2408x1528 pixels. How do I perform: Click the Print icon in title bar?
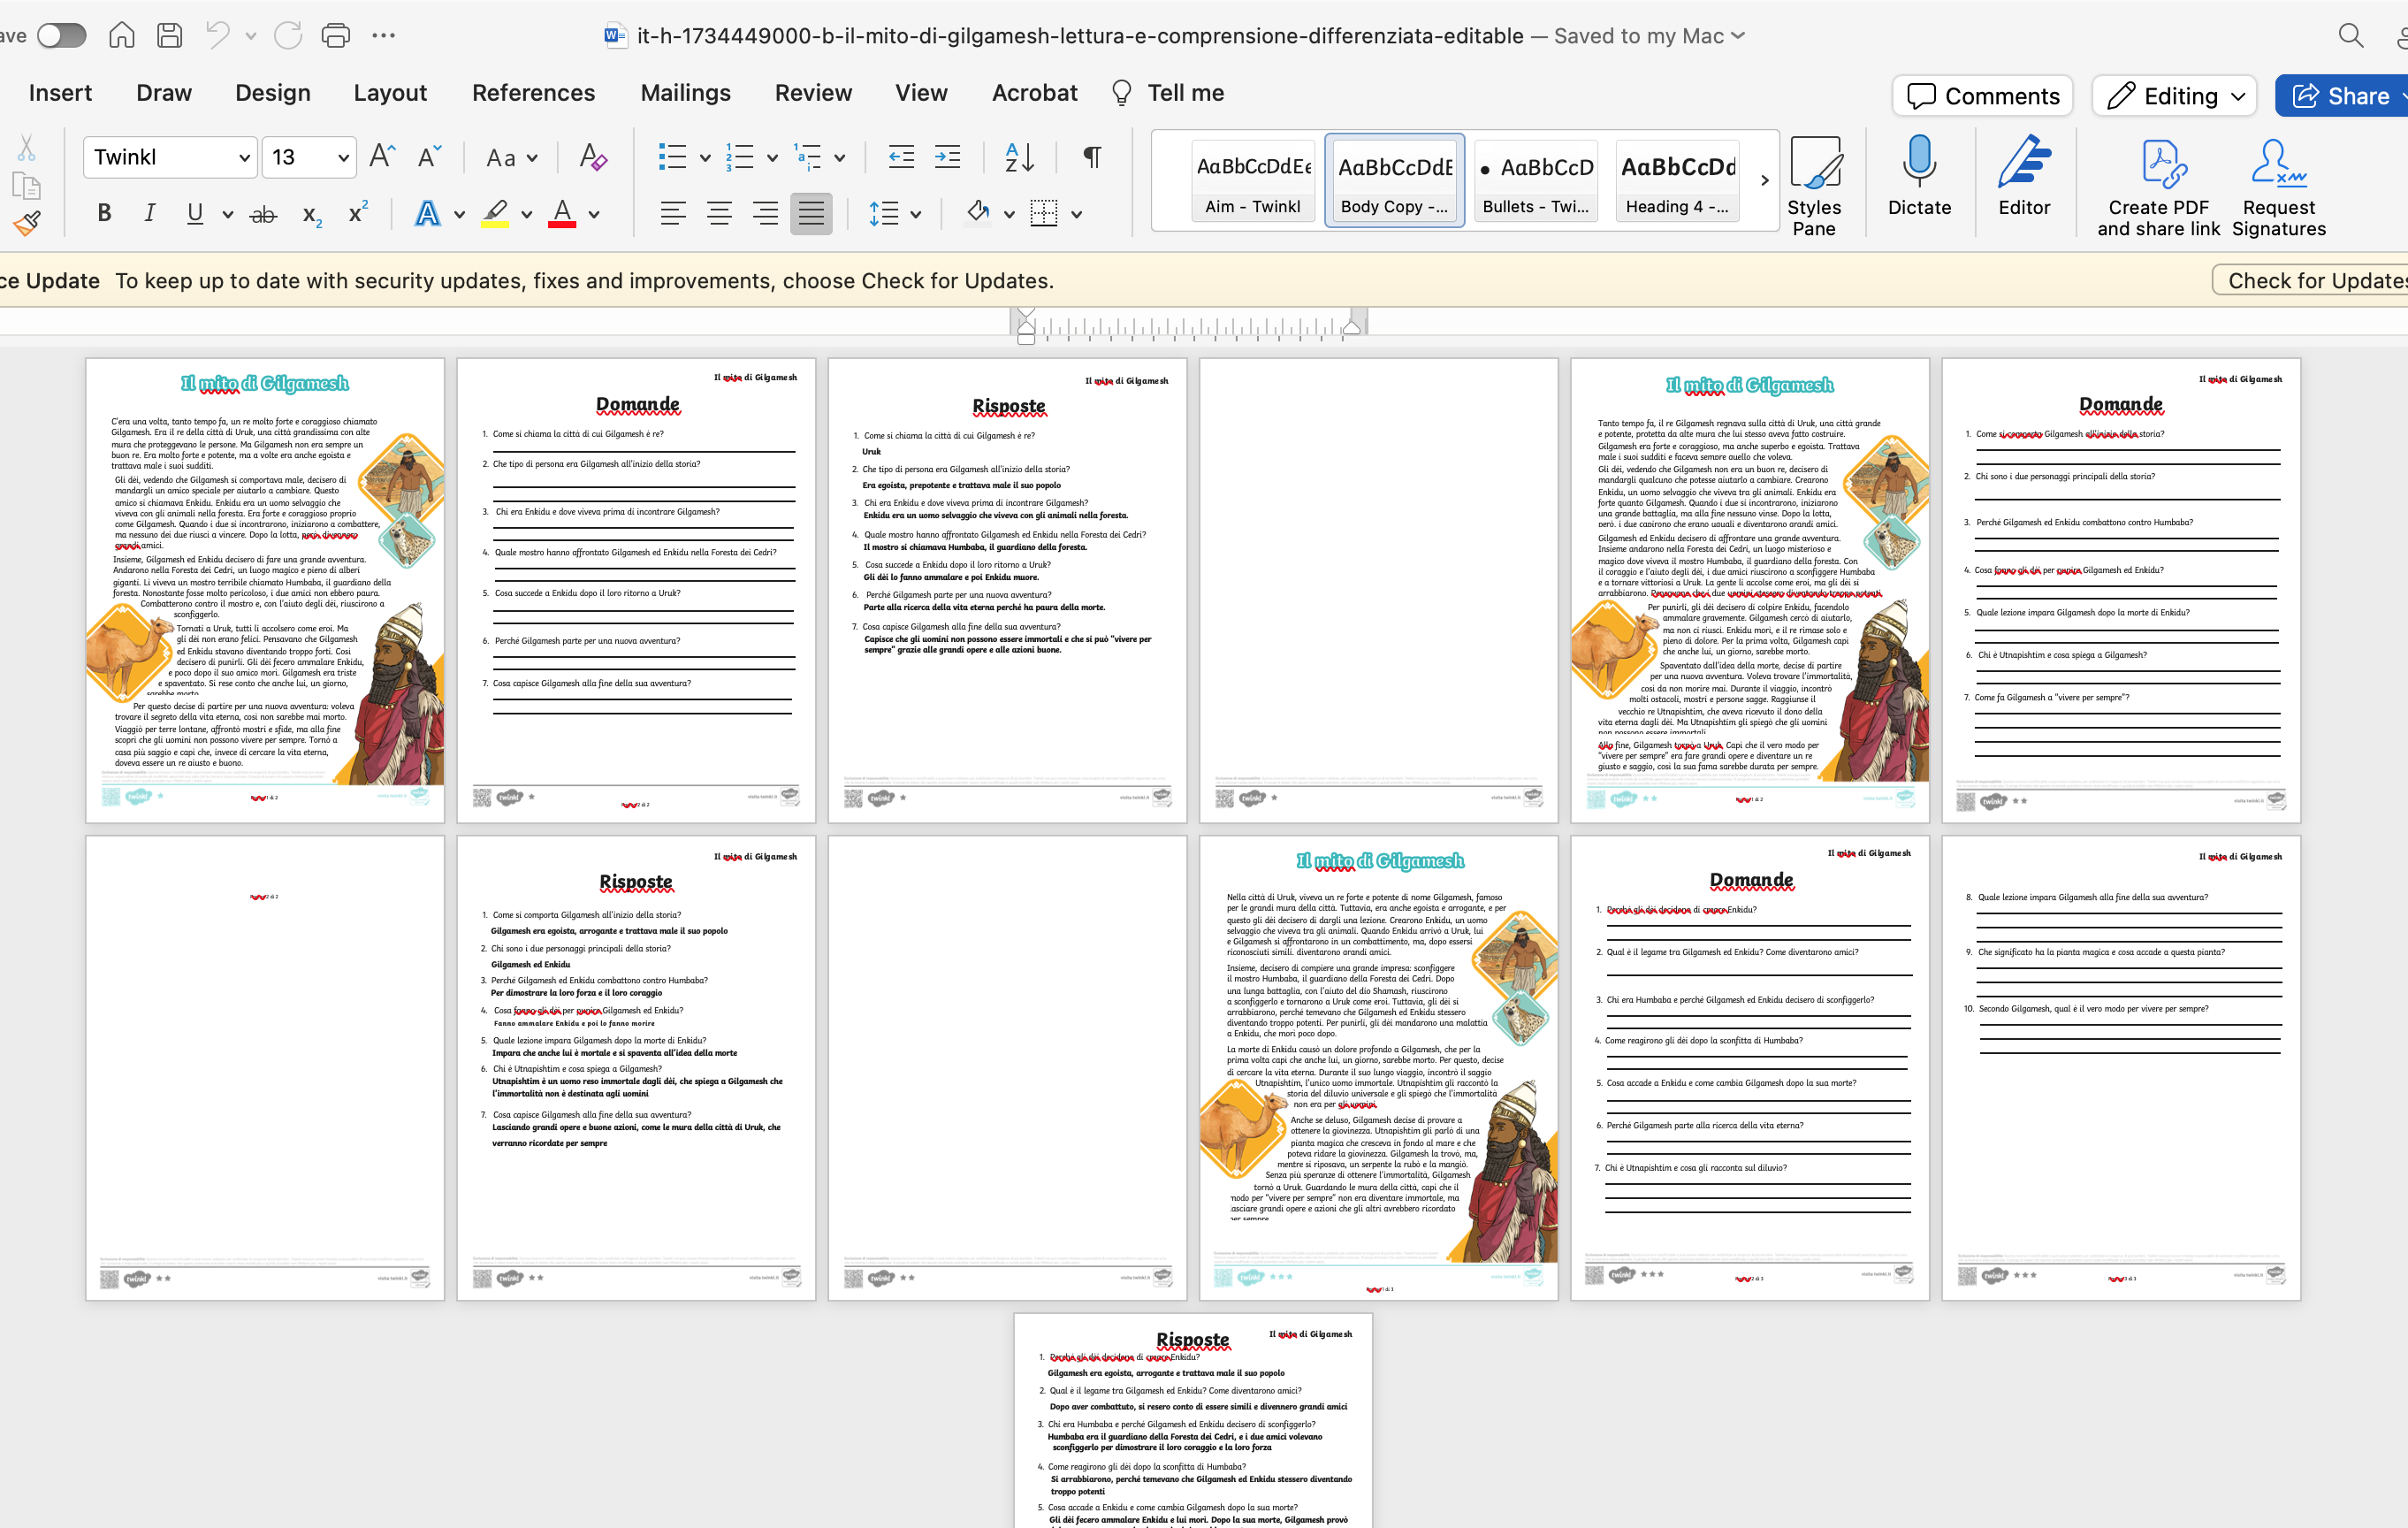[x=336, y=36]
